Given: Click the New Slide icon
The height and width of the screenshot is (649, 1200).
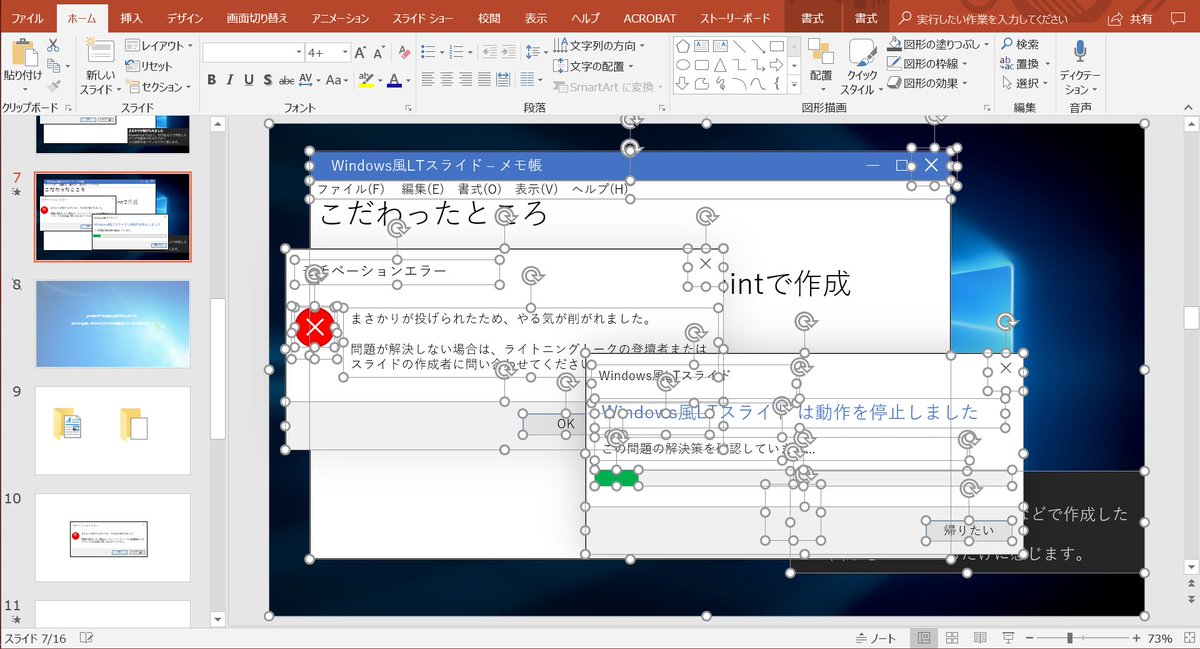Looking at the screenshot, I should click(x=100, y=51).
